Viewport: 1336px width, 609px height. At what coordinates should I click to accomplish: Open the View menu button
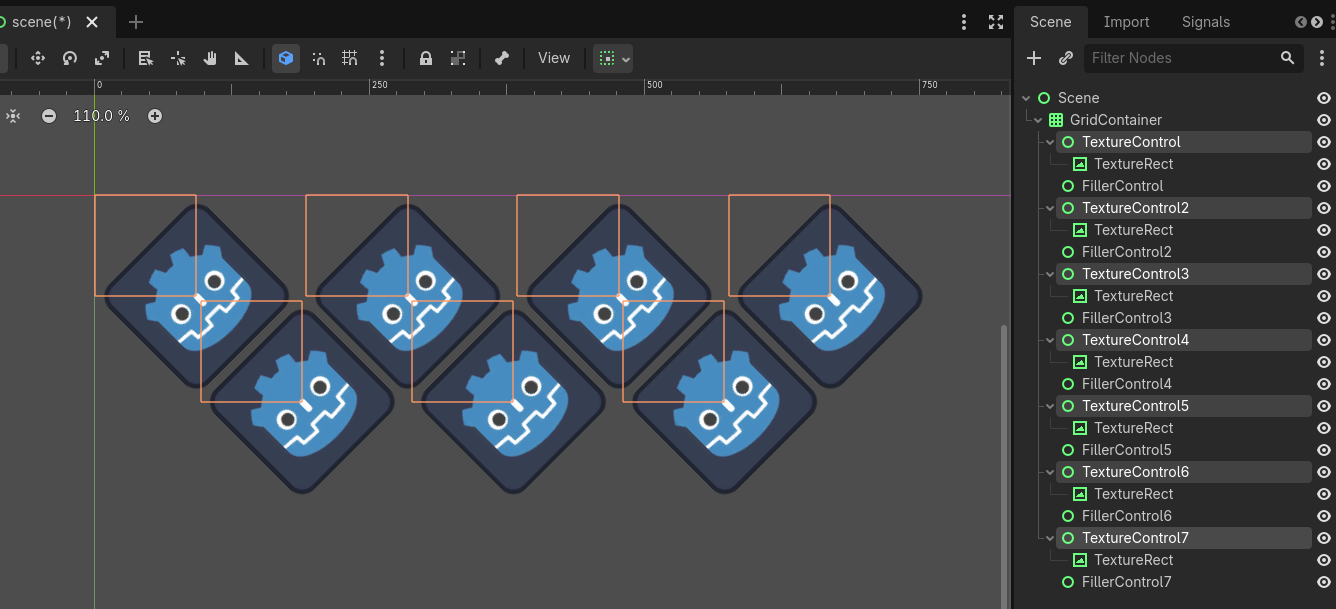[x=554, y=58]
